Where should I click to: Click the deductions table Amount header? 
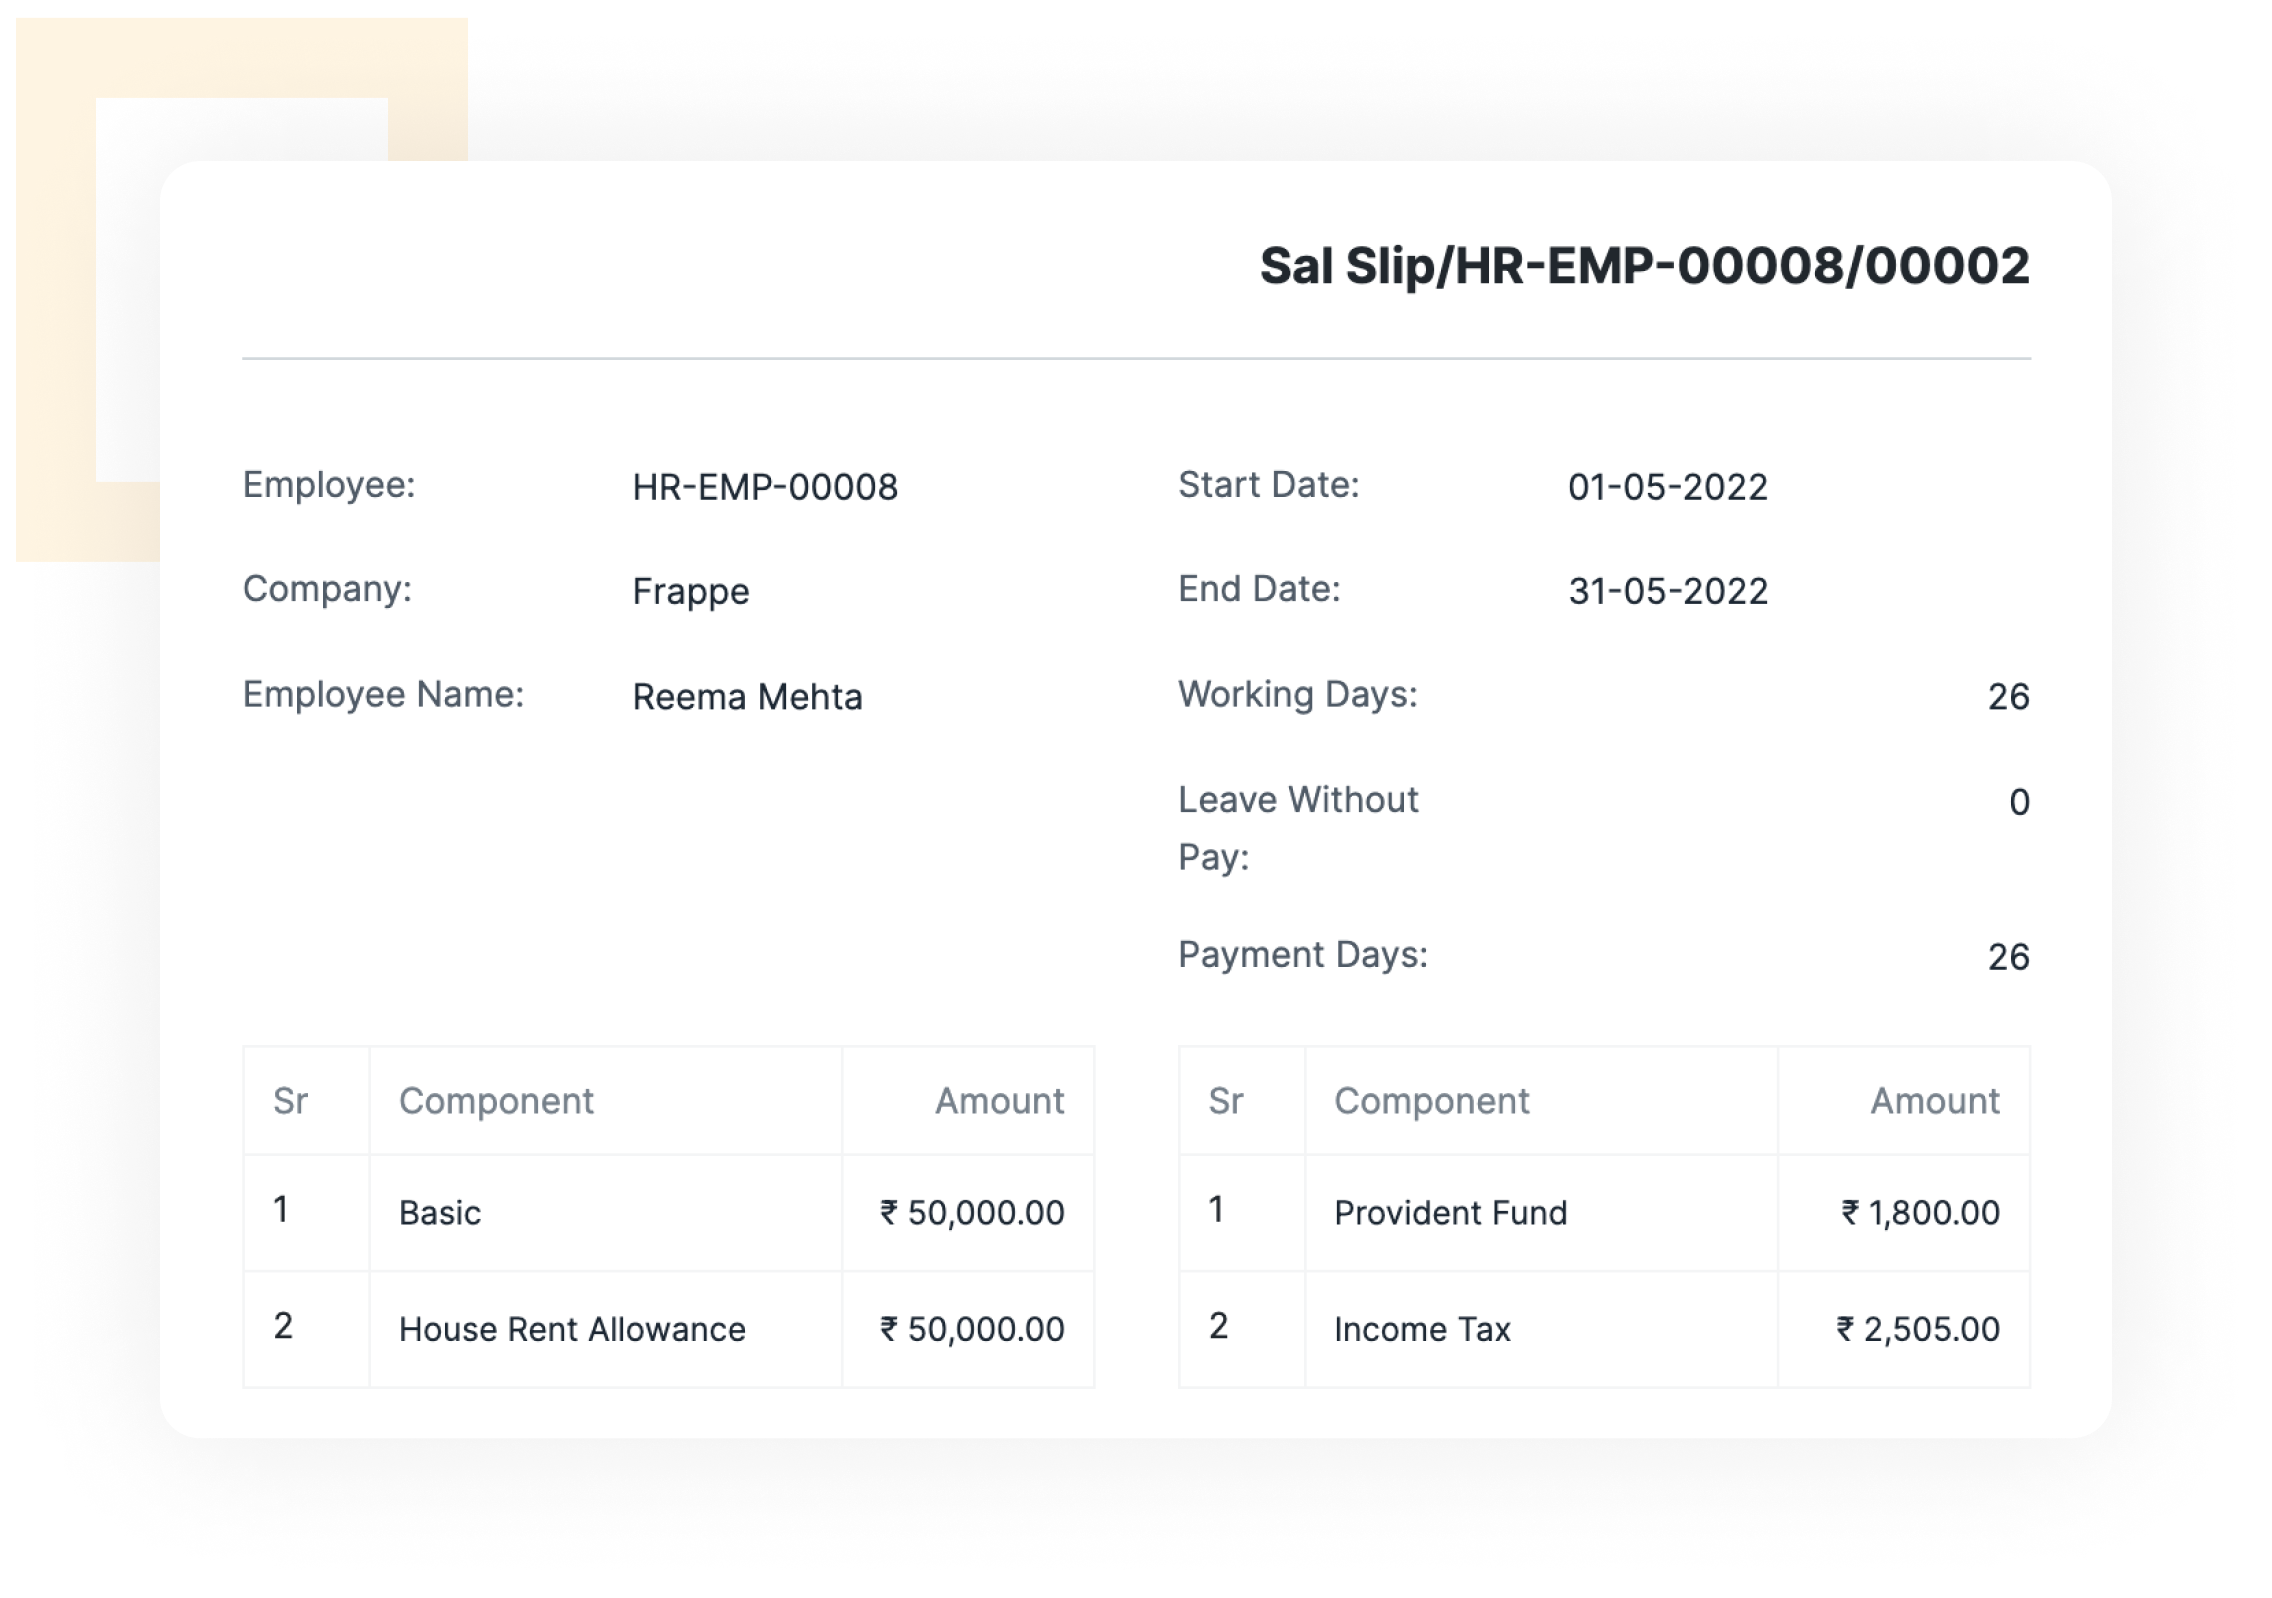[1935, 1101]
